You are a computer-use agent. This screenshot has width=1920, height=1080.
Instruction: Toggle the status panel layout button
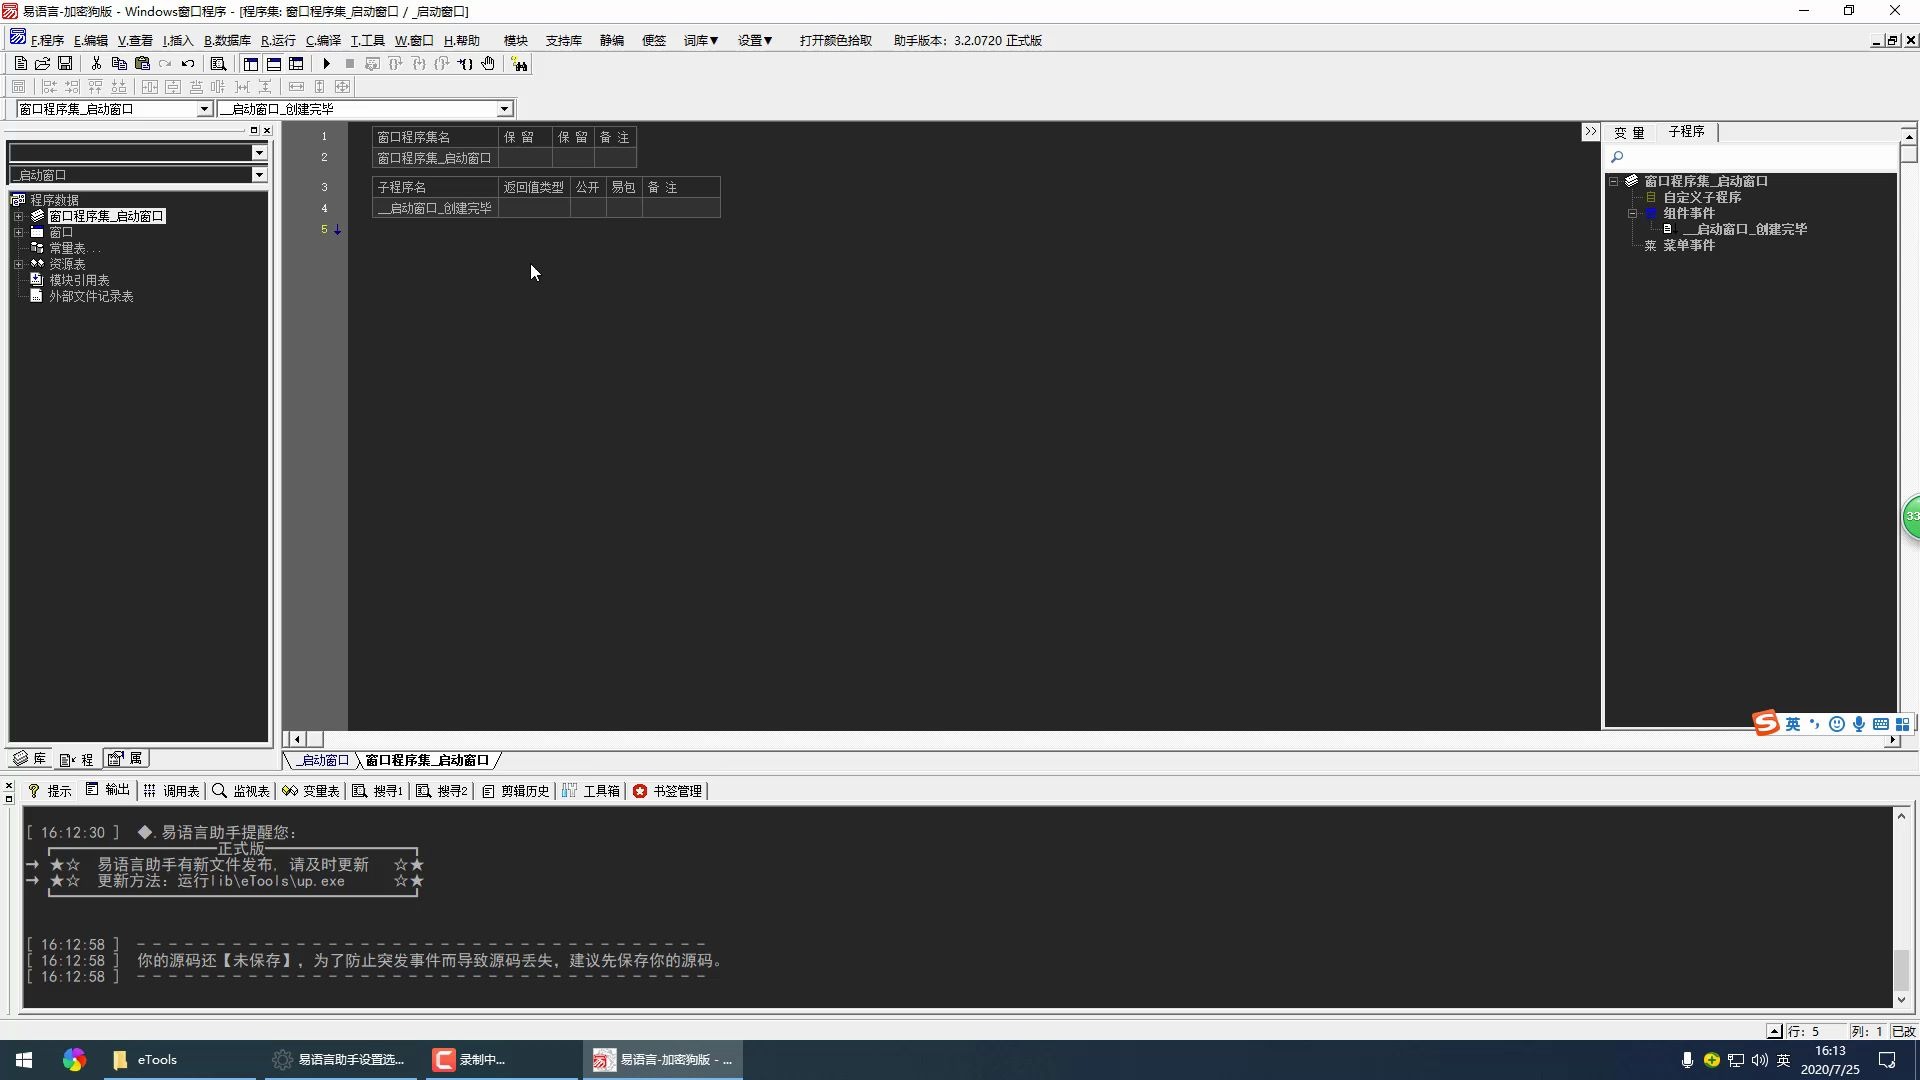[x=273, y=64]
